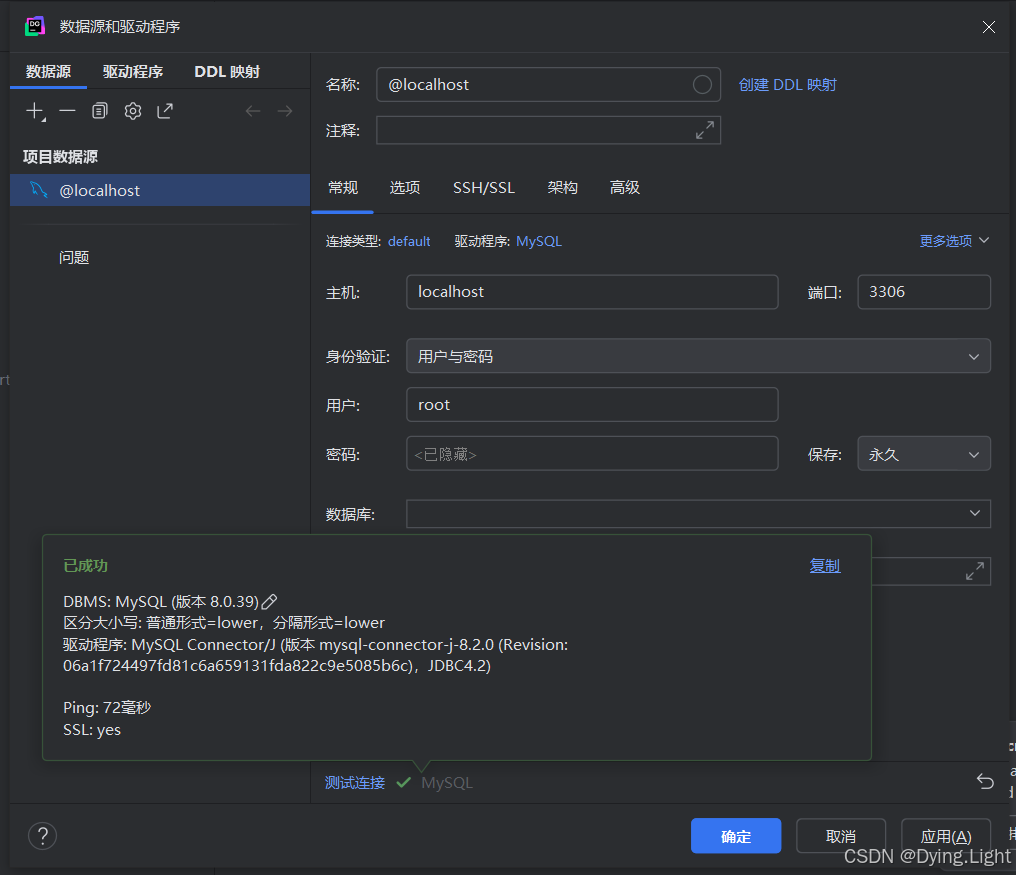This screenshot has width=1016, height=875.
Task: Click inside the 名称 input field
Action: [x=548, y=84]
